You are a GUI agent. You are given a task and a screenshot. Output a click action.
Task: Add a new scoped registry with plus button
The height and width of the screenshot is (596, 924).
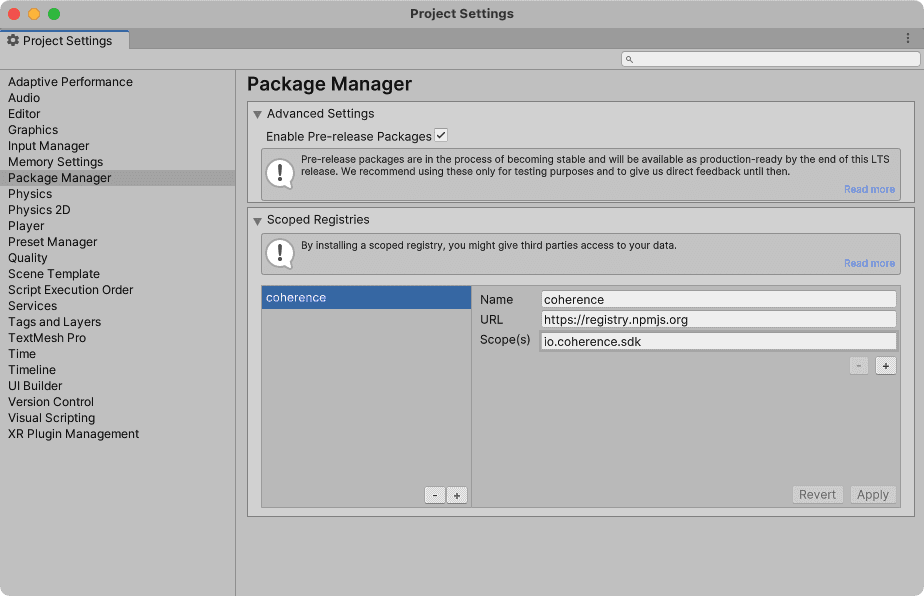click(457, 494)
